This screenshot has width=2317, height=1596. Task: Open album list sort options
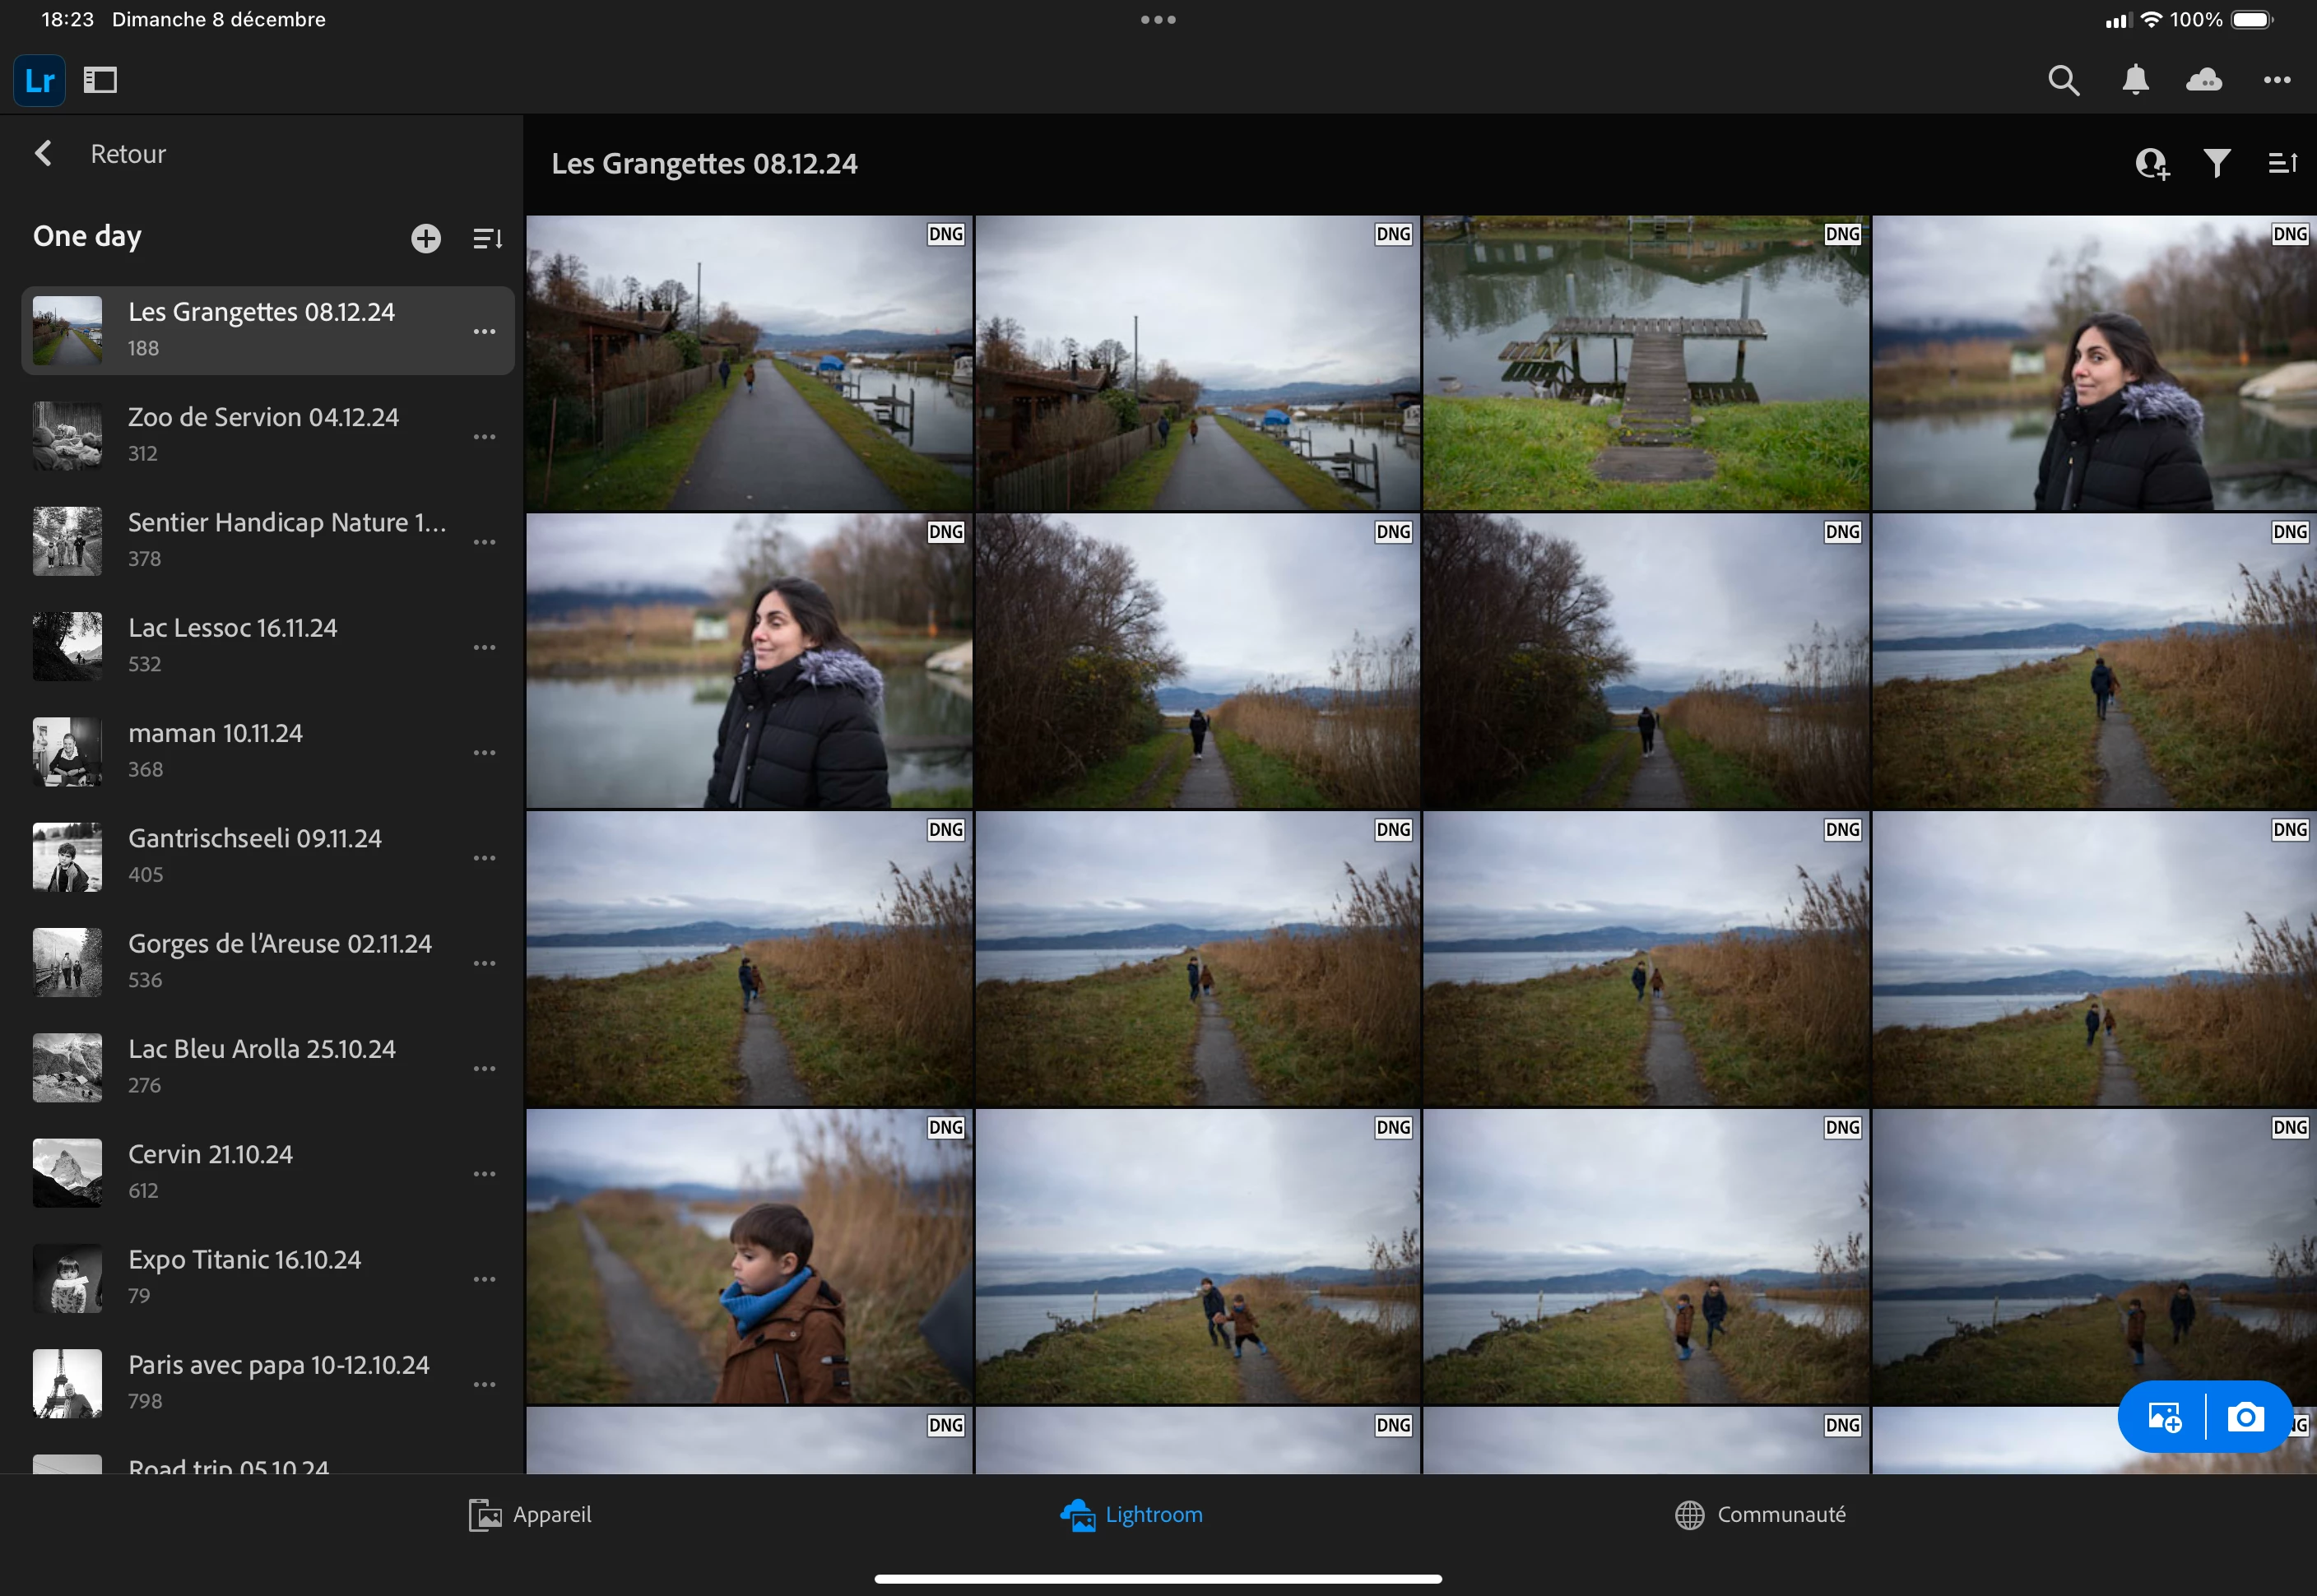[x=487, y=238]
